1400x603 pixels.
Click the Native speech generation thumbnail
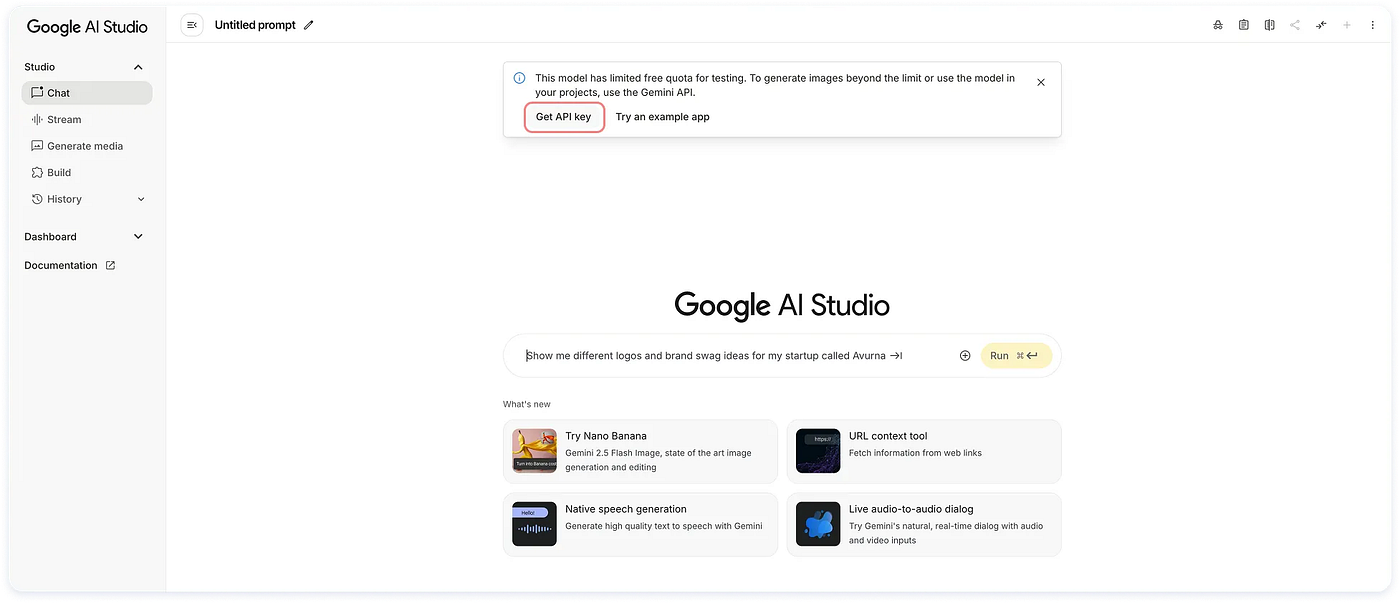pos(534,524)
